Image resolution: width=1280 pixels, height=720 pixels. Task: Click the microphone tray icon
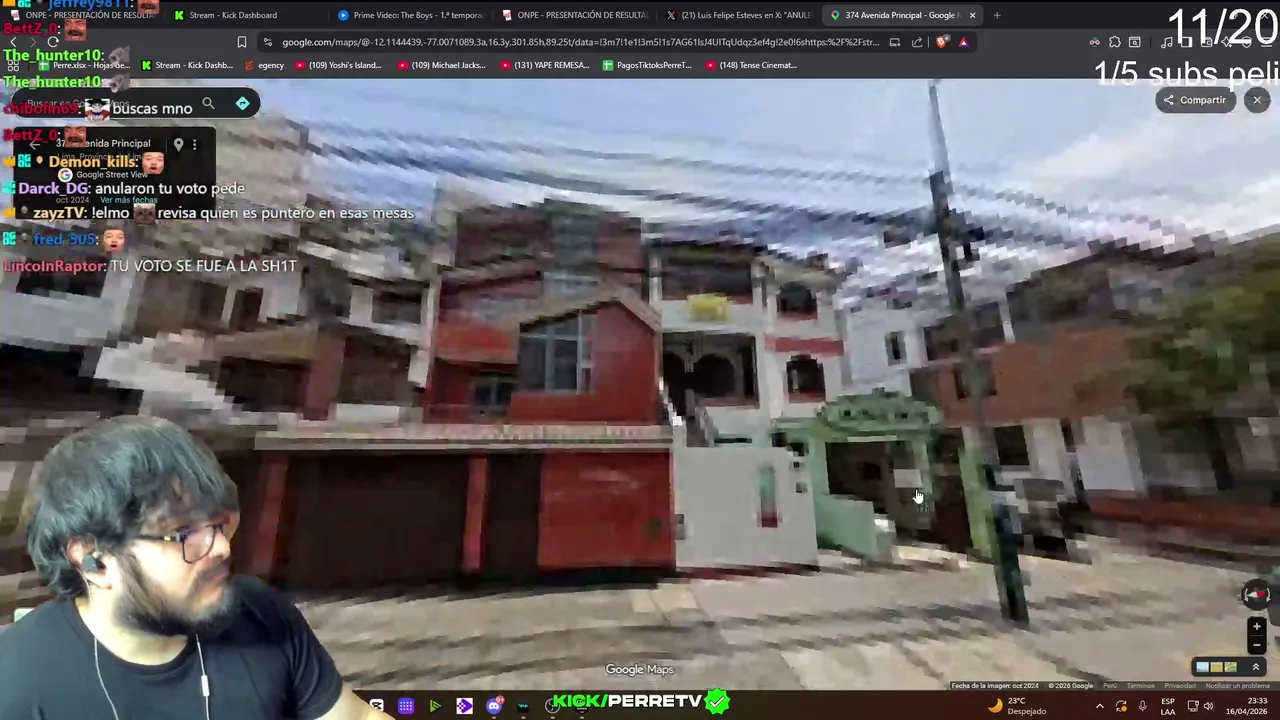click(x=1142, y=706)
